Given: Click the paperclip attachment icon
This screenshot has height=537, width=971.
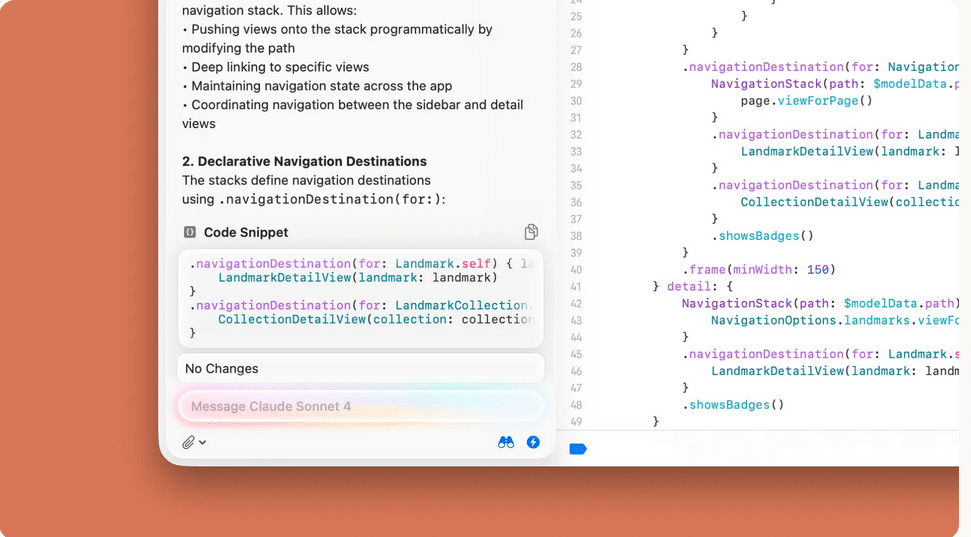Looking at the screenshot, I should pyautogui.click(x=188, y=442).
